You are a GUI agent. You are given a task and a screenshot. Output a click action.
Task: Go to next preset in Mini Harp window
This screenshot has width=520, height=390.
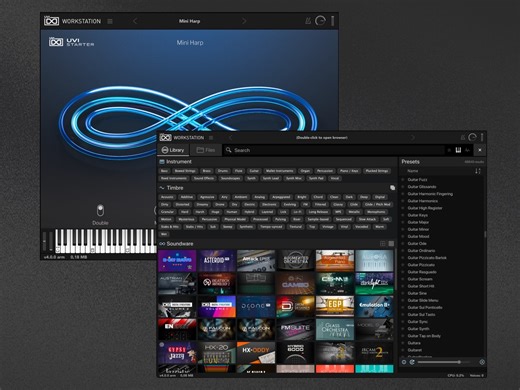click(x=244, y=21)
